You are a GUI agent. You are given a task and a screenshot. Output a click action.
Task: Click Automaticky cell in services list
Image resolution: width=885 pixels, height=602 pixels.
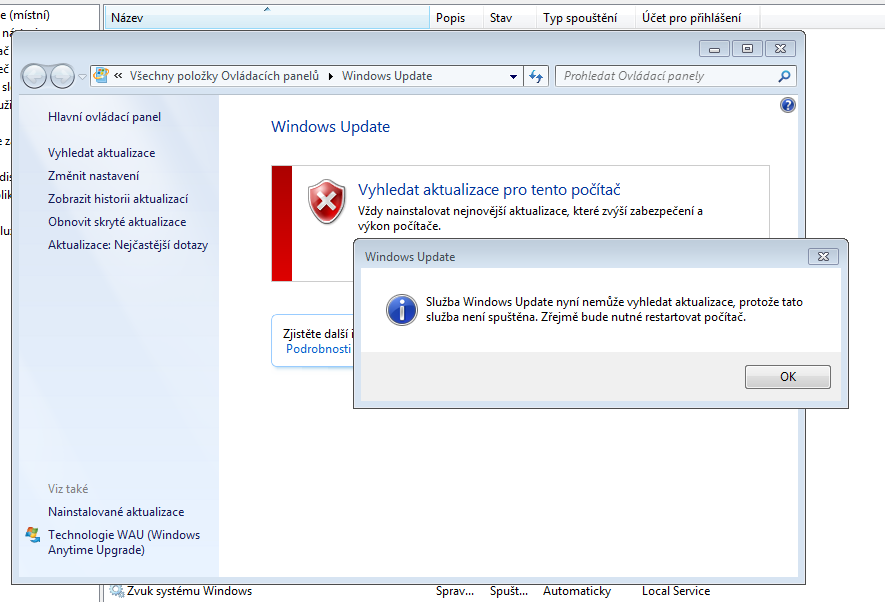point(577,591)
